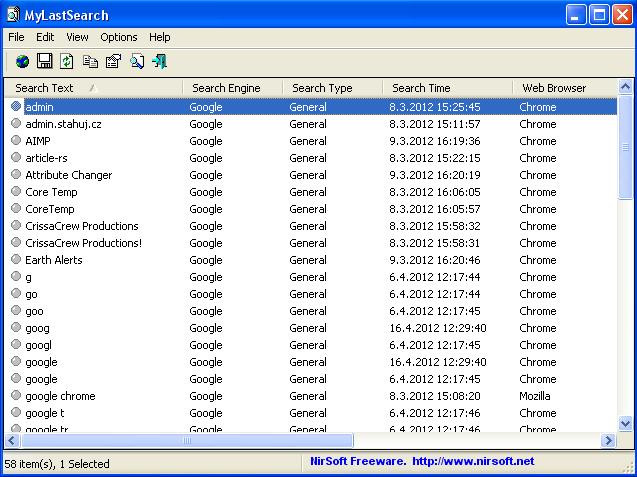Screen dimensions: 637x477
Task: Click the round icon beside the 'googl' row
Action: pyautogui.click(x=16, y=345)
